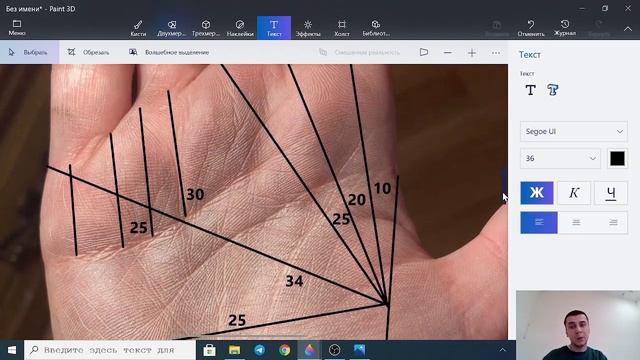640x360 pixels.
Task: Toggle bold Ж formatting
Action: (x=537, y=193)
